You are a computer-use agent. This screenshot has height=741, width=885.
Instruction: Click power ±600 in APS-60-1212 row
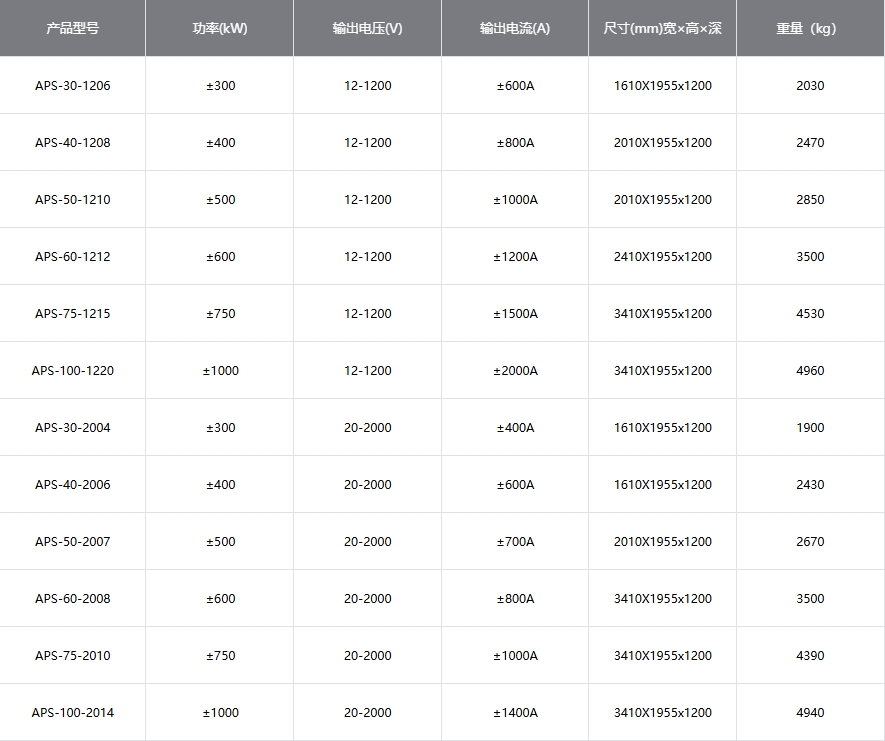point(221,257)
